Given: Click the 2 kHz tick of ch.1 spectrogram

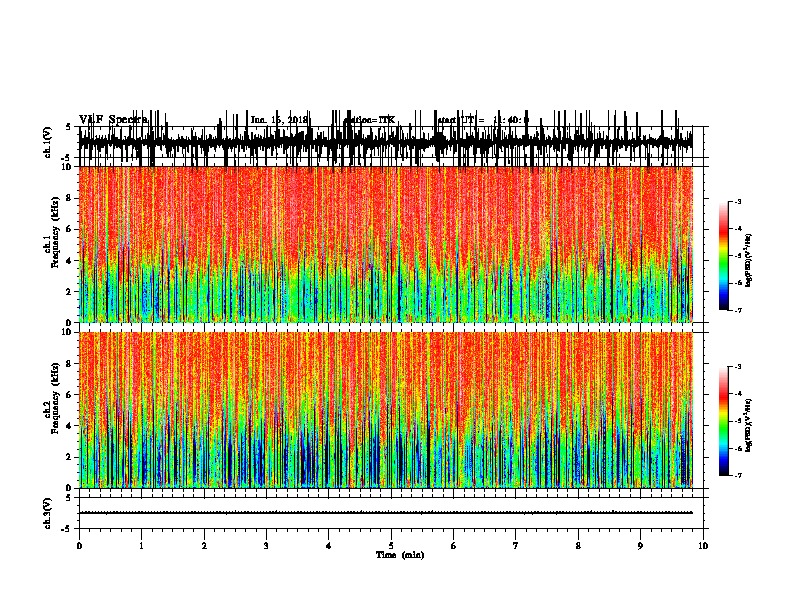Looking at the screenshot, I should coord(70,291).
